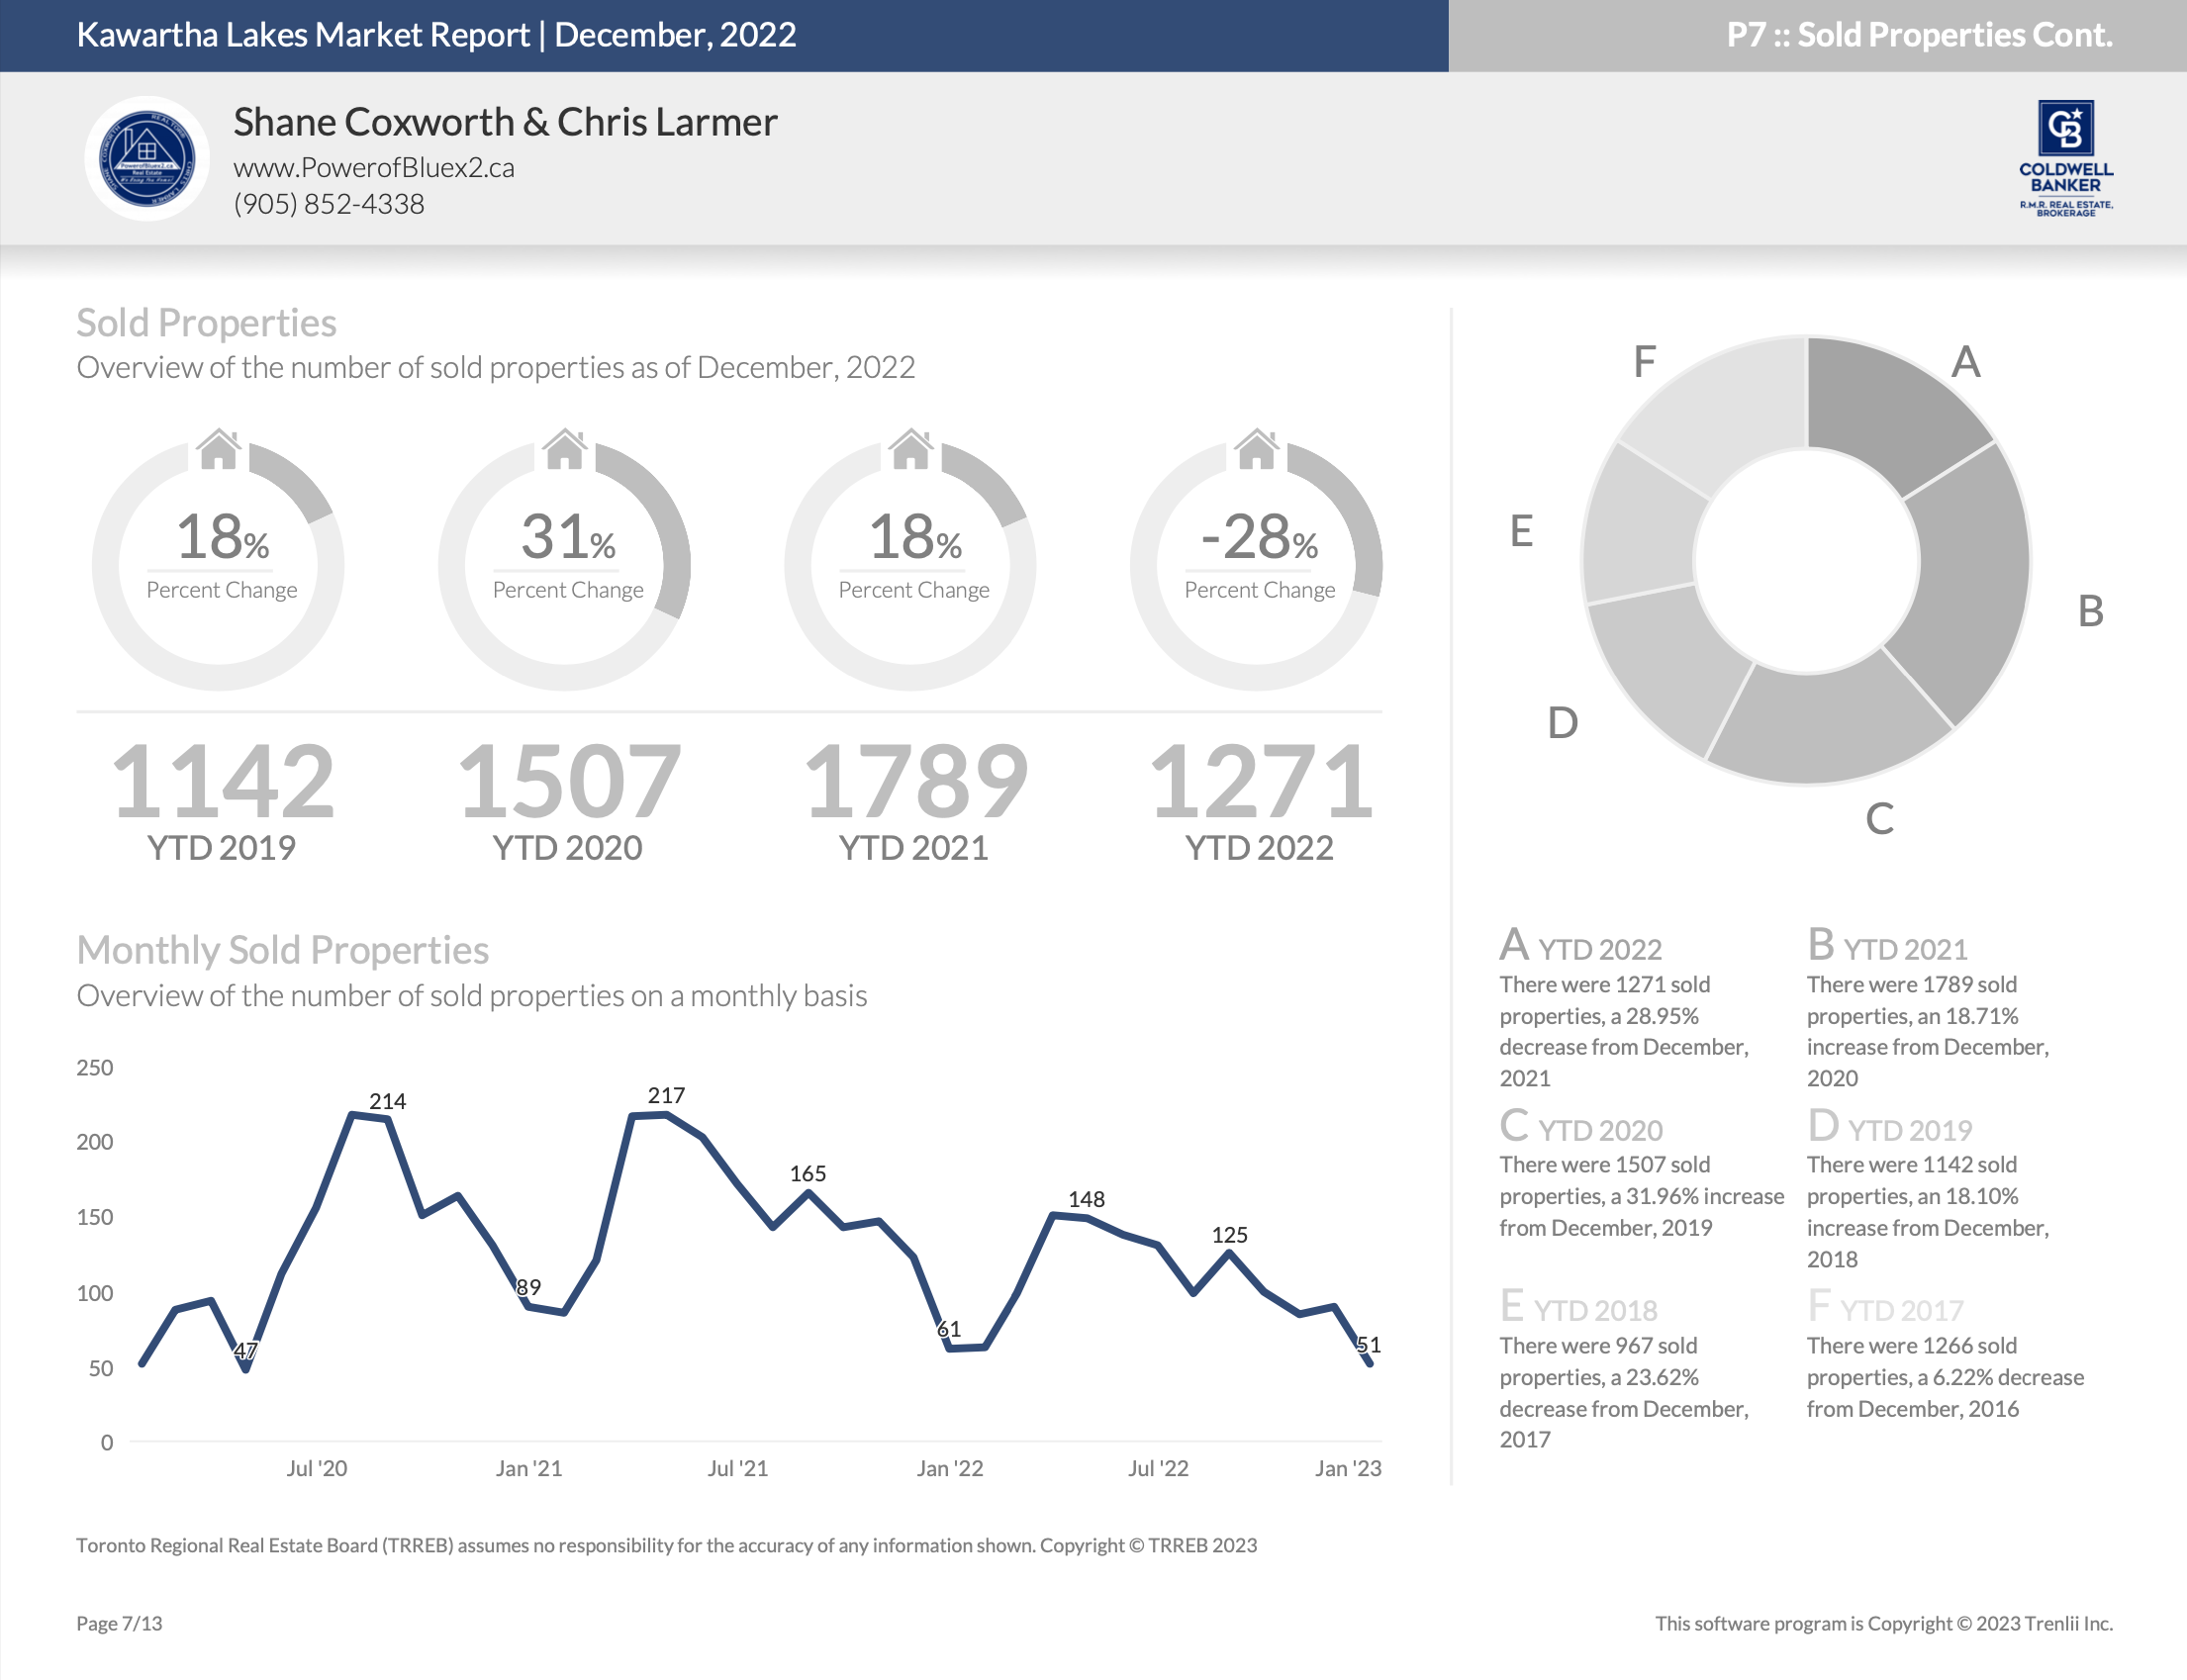Click the 31% Percent Change value
The image size is (2187, 1680).
(568, 537)
